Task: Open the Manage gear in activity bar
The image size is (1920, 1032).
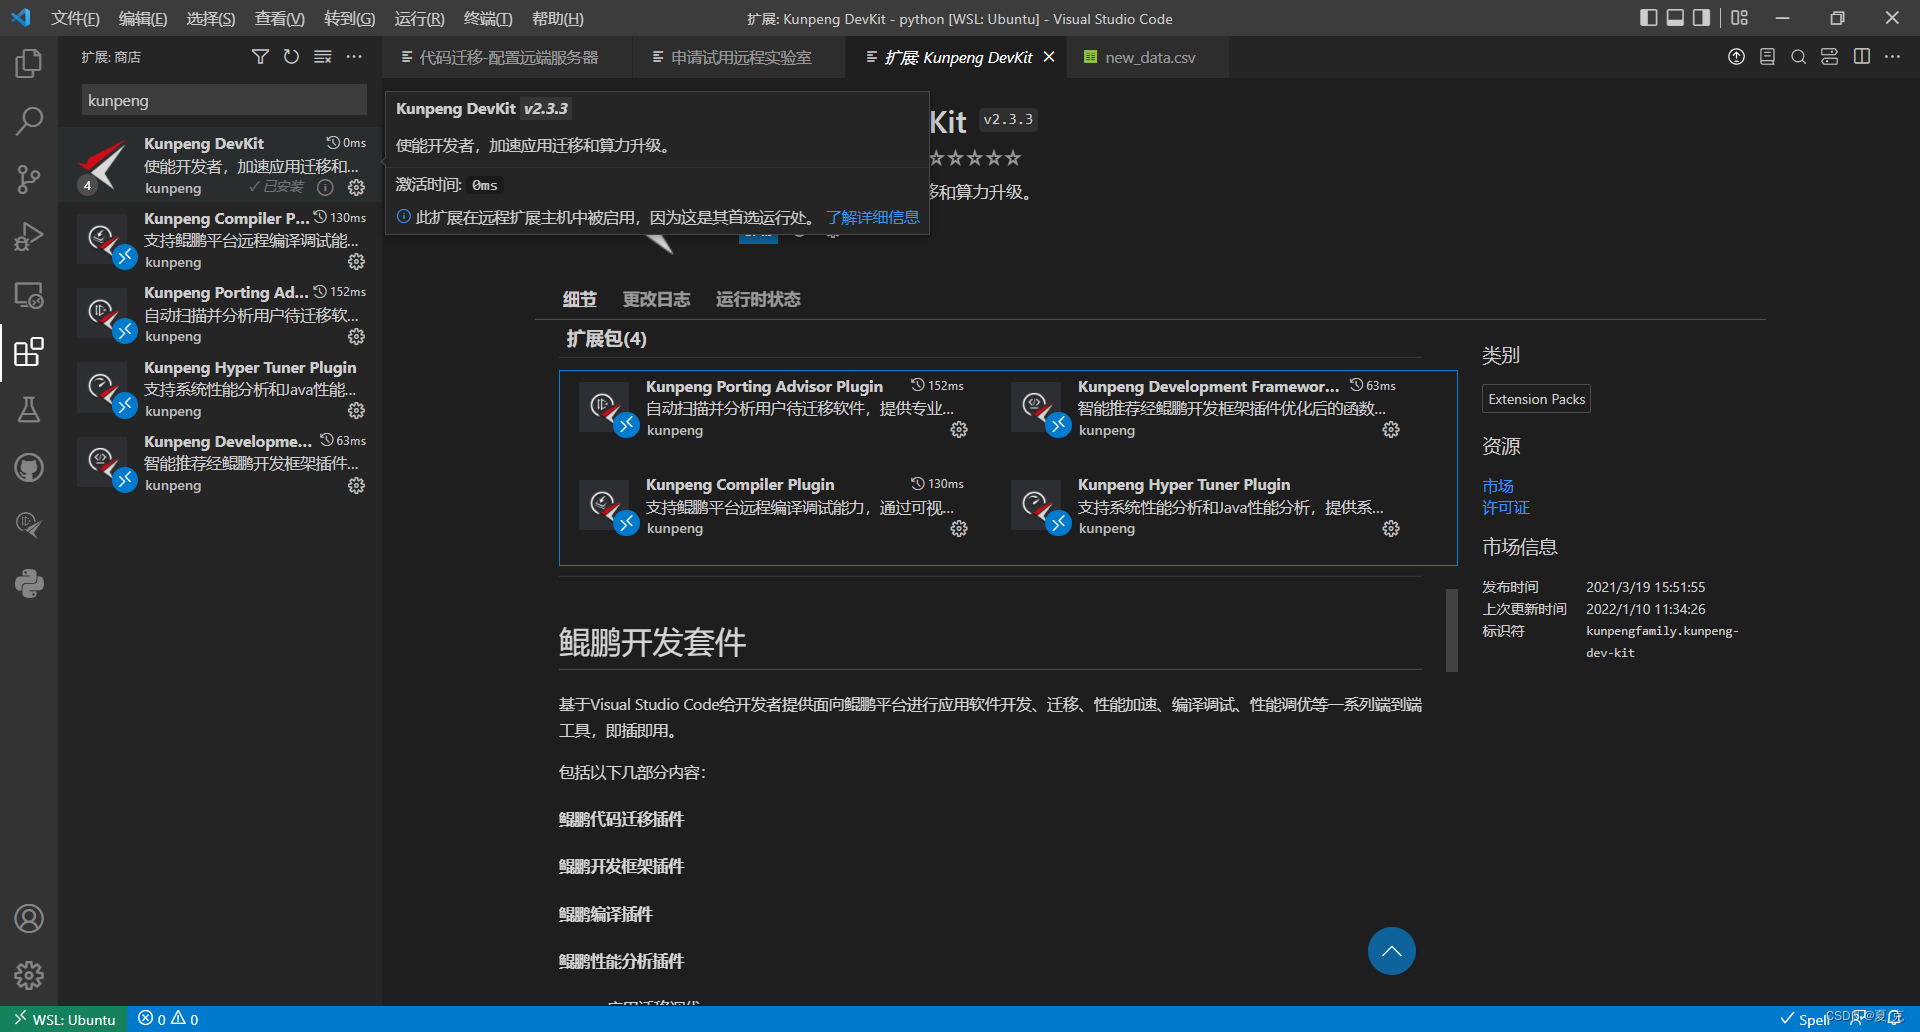Action: point(29,975)
